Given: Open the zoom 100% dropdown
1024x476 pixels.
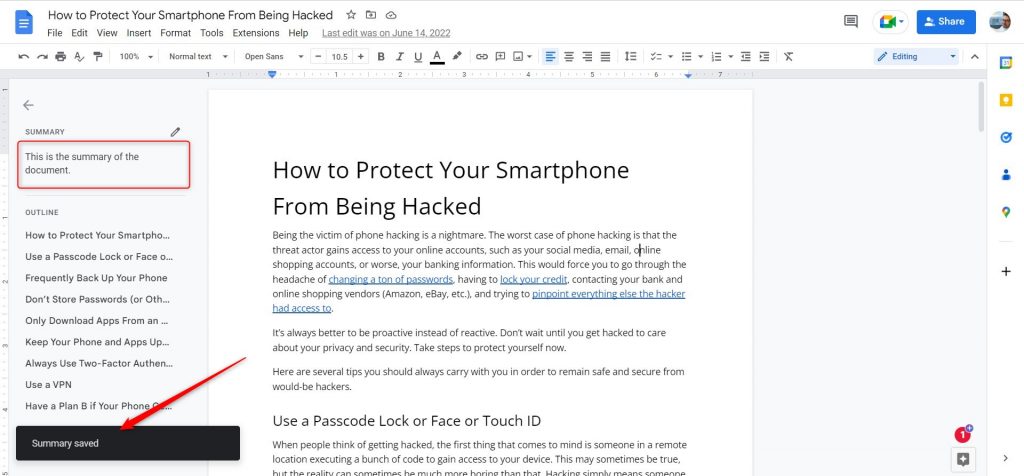Looking at the screenshot, I should [136, 57].
